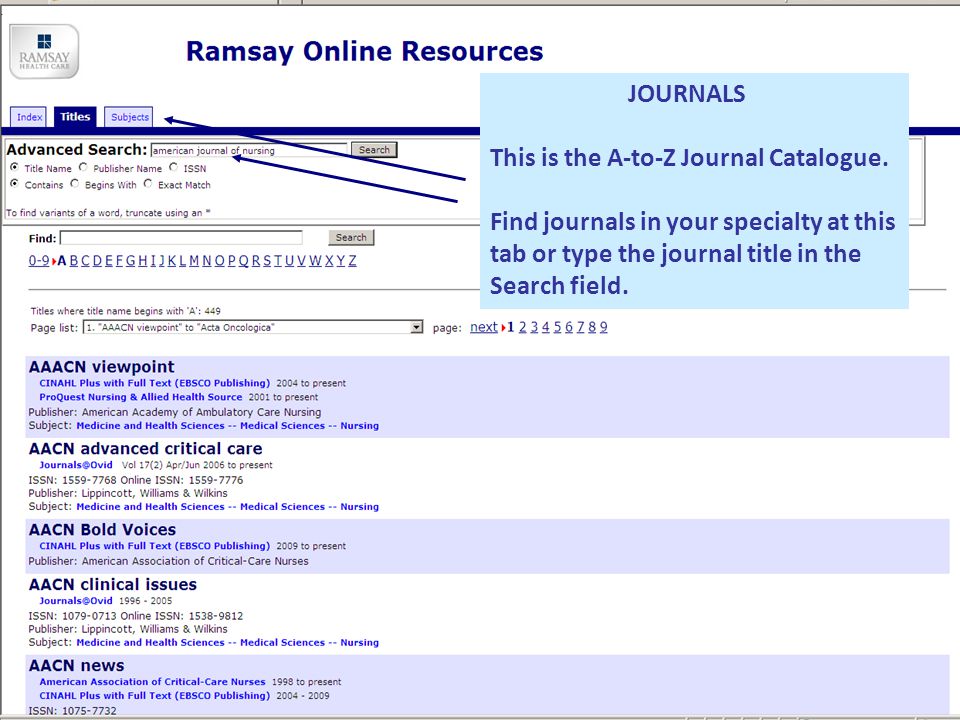Click the AAACN viewpoint title
This screenshot has height=720, width=960.
[102, 367]
